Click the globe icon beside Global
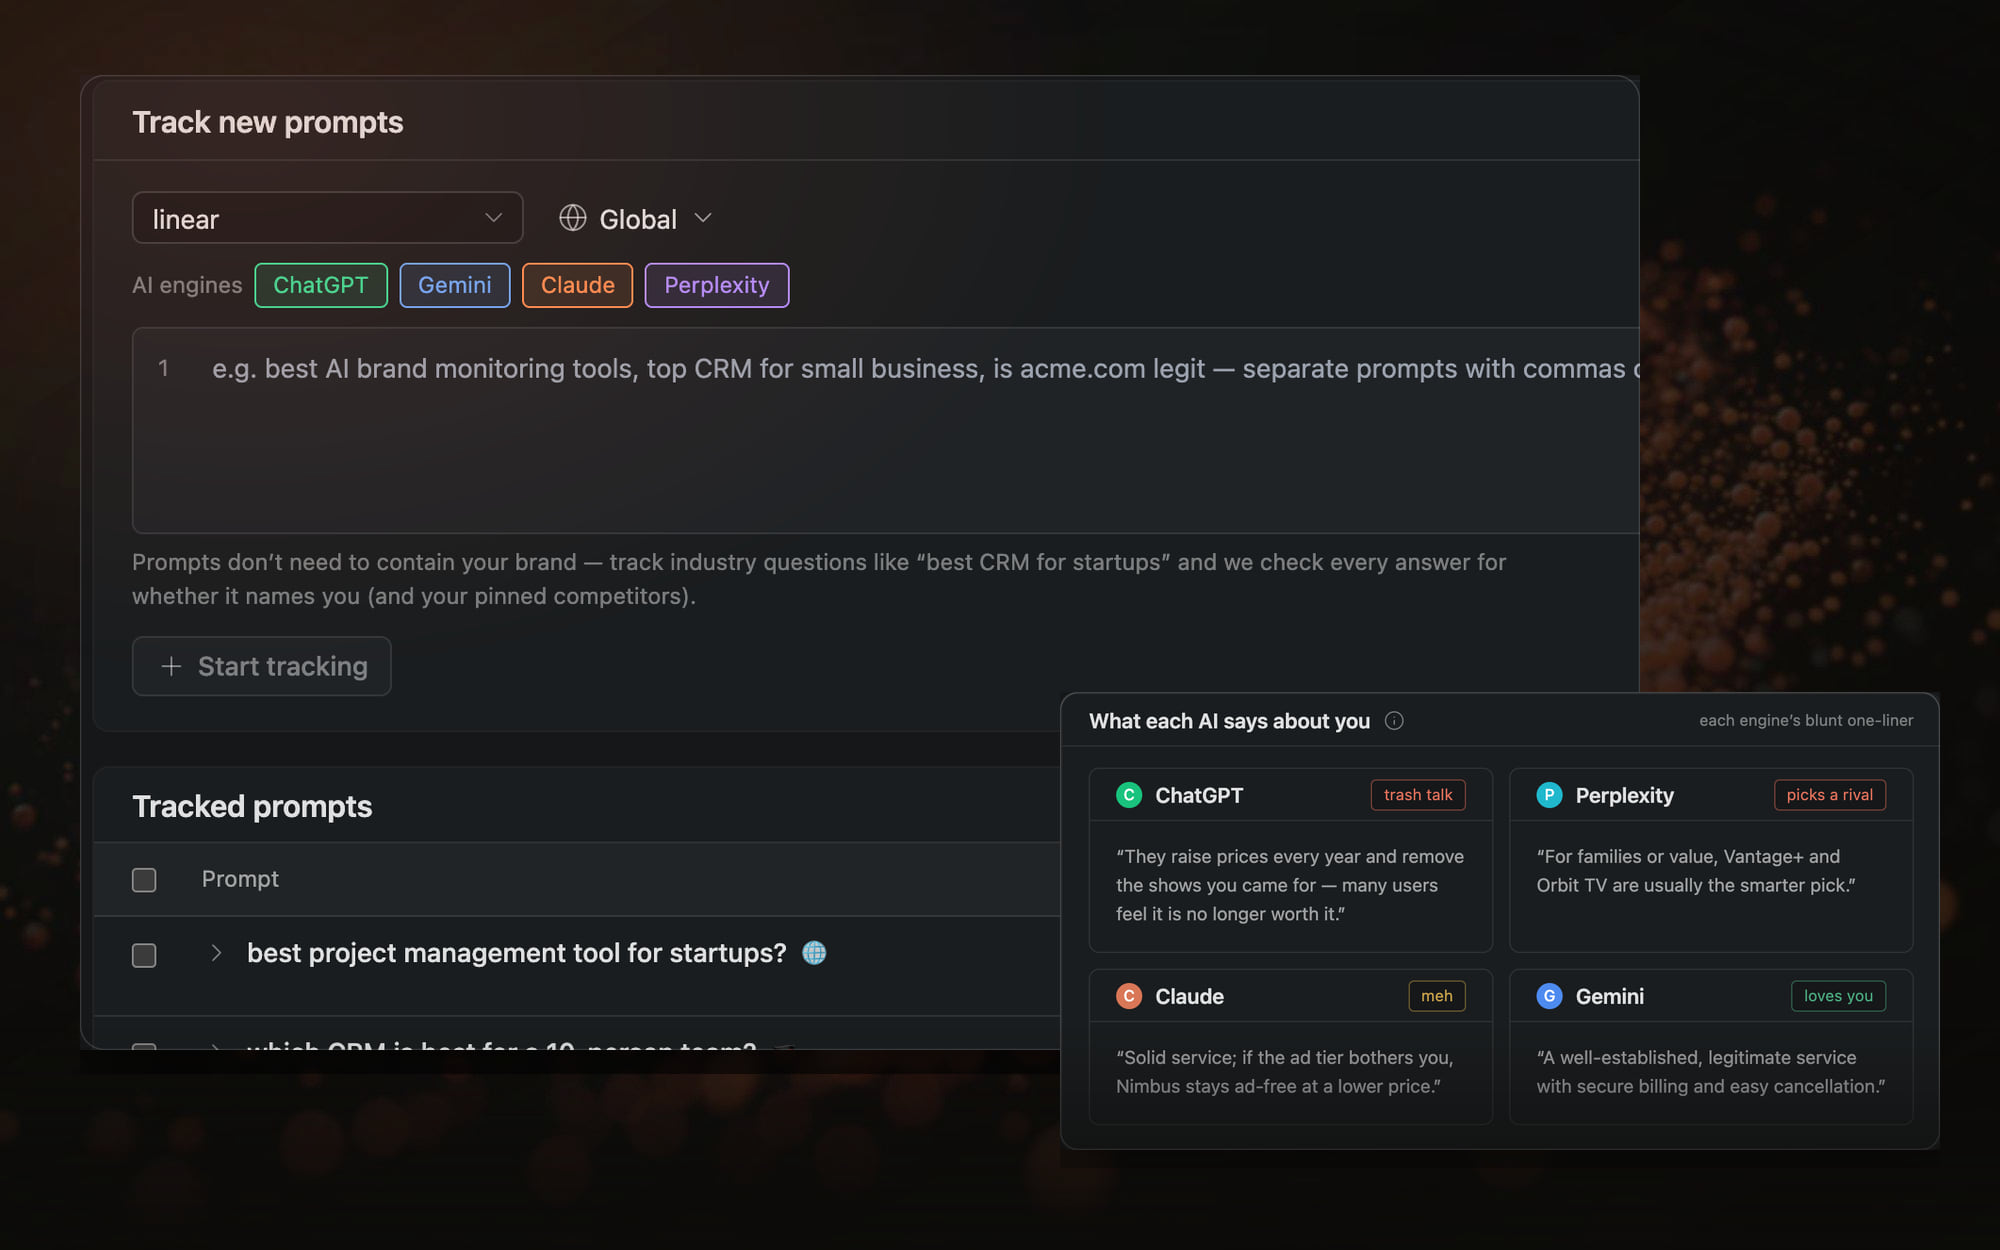 (x=573, y=218)
